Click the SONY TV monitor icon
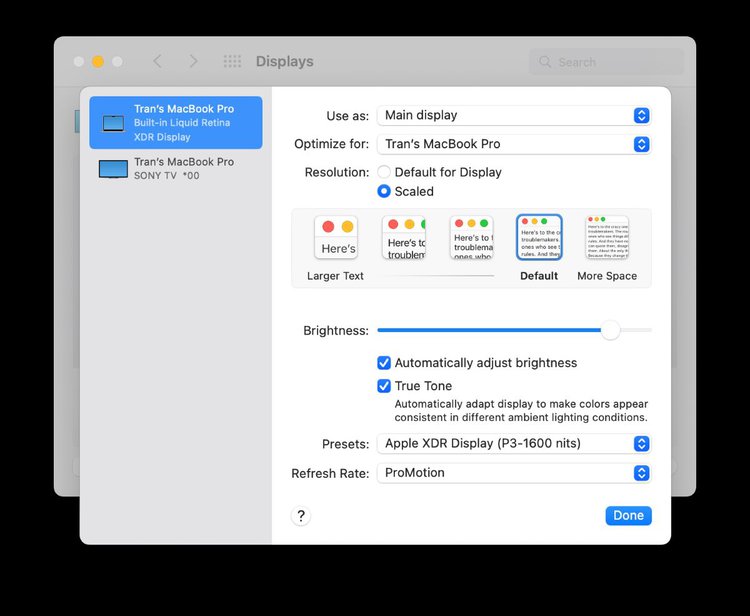Viewport: 750px width, 616px height. point(113,169)
